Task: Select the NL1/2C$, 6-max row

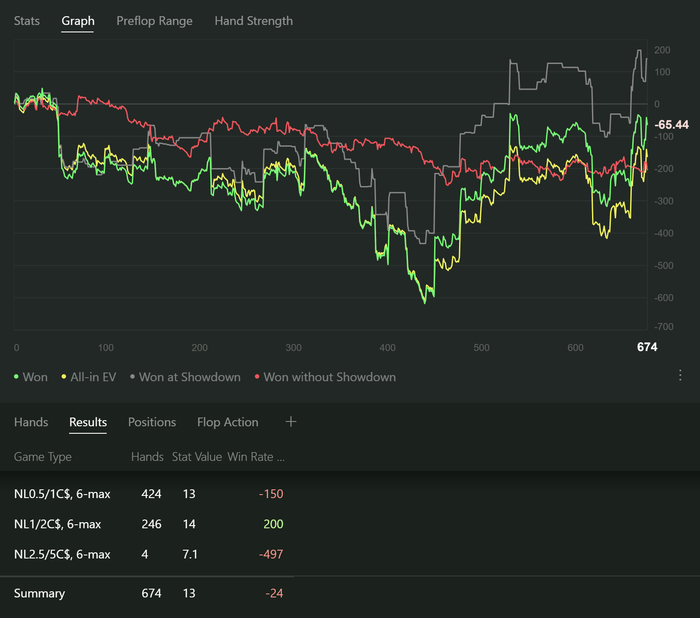Action: click(58, 524)
